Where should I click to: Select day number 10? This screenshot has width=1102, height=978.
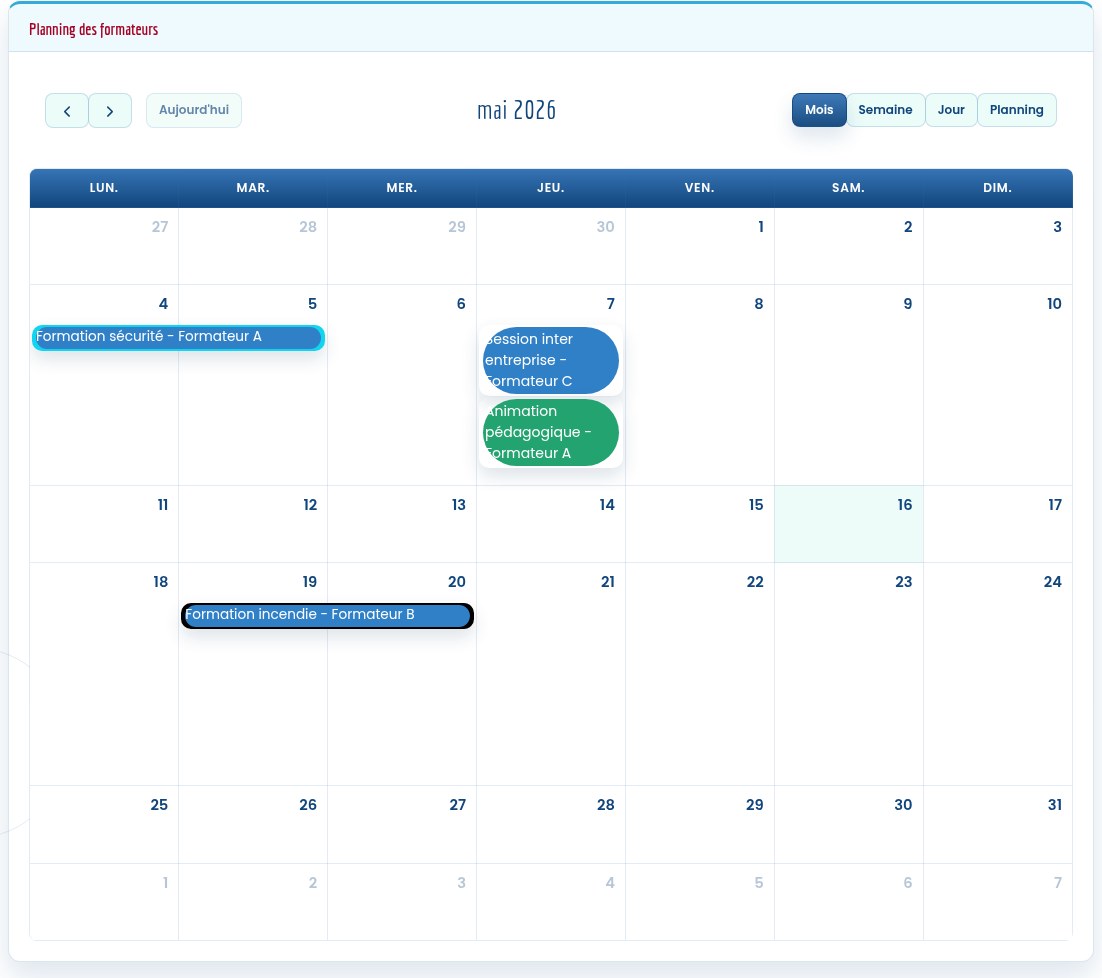coord(1054,304)
